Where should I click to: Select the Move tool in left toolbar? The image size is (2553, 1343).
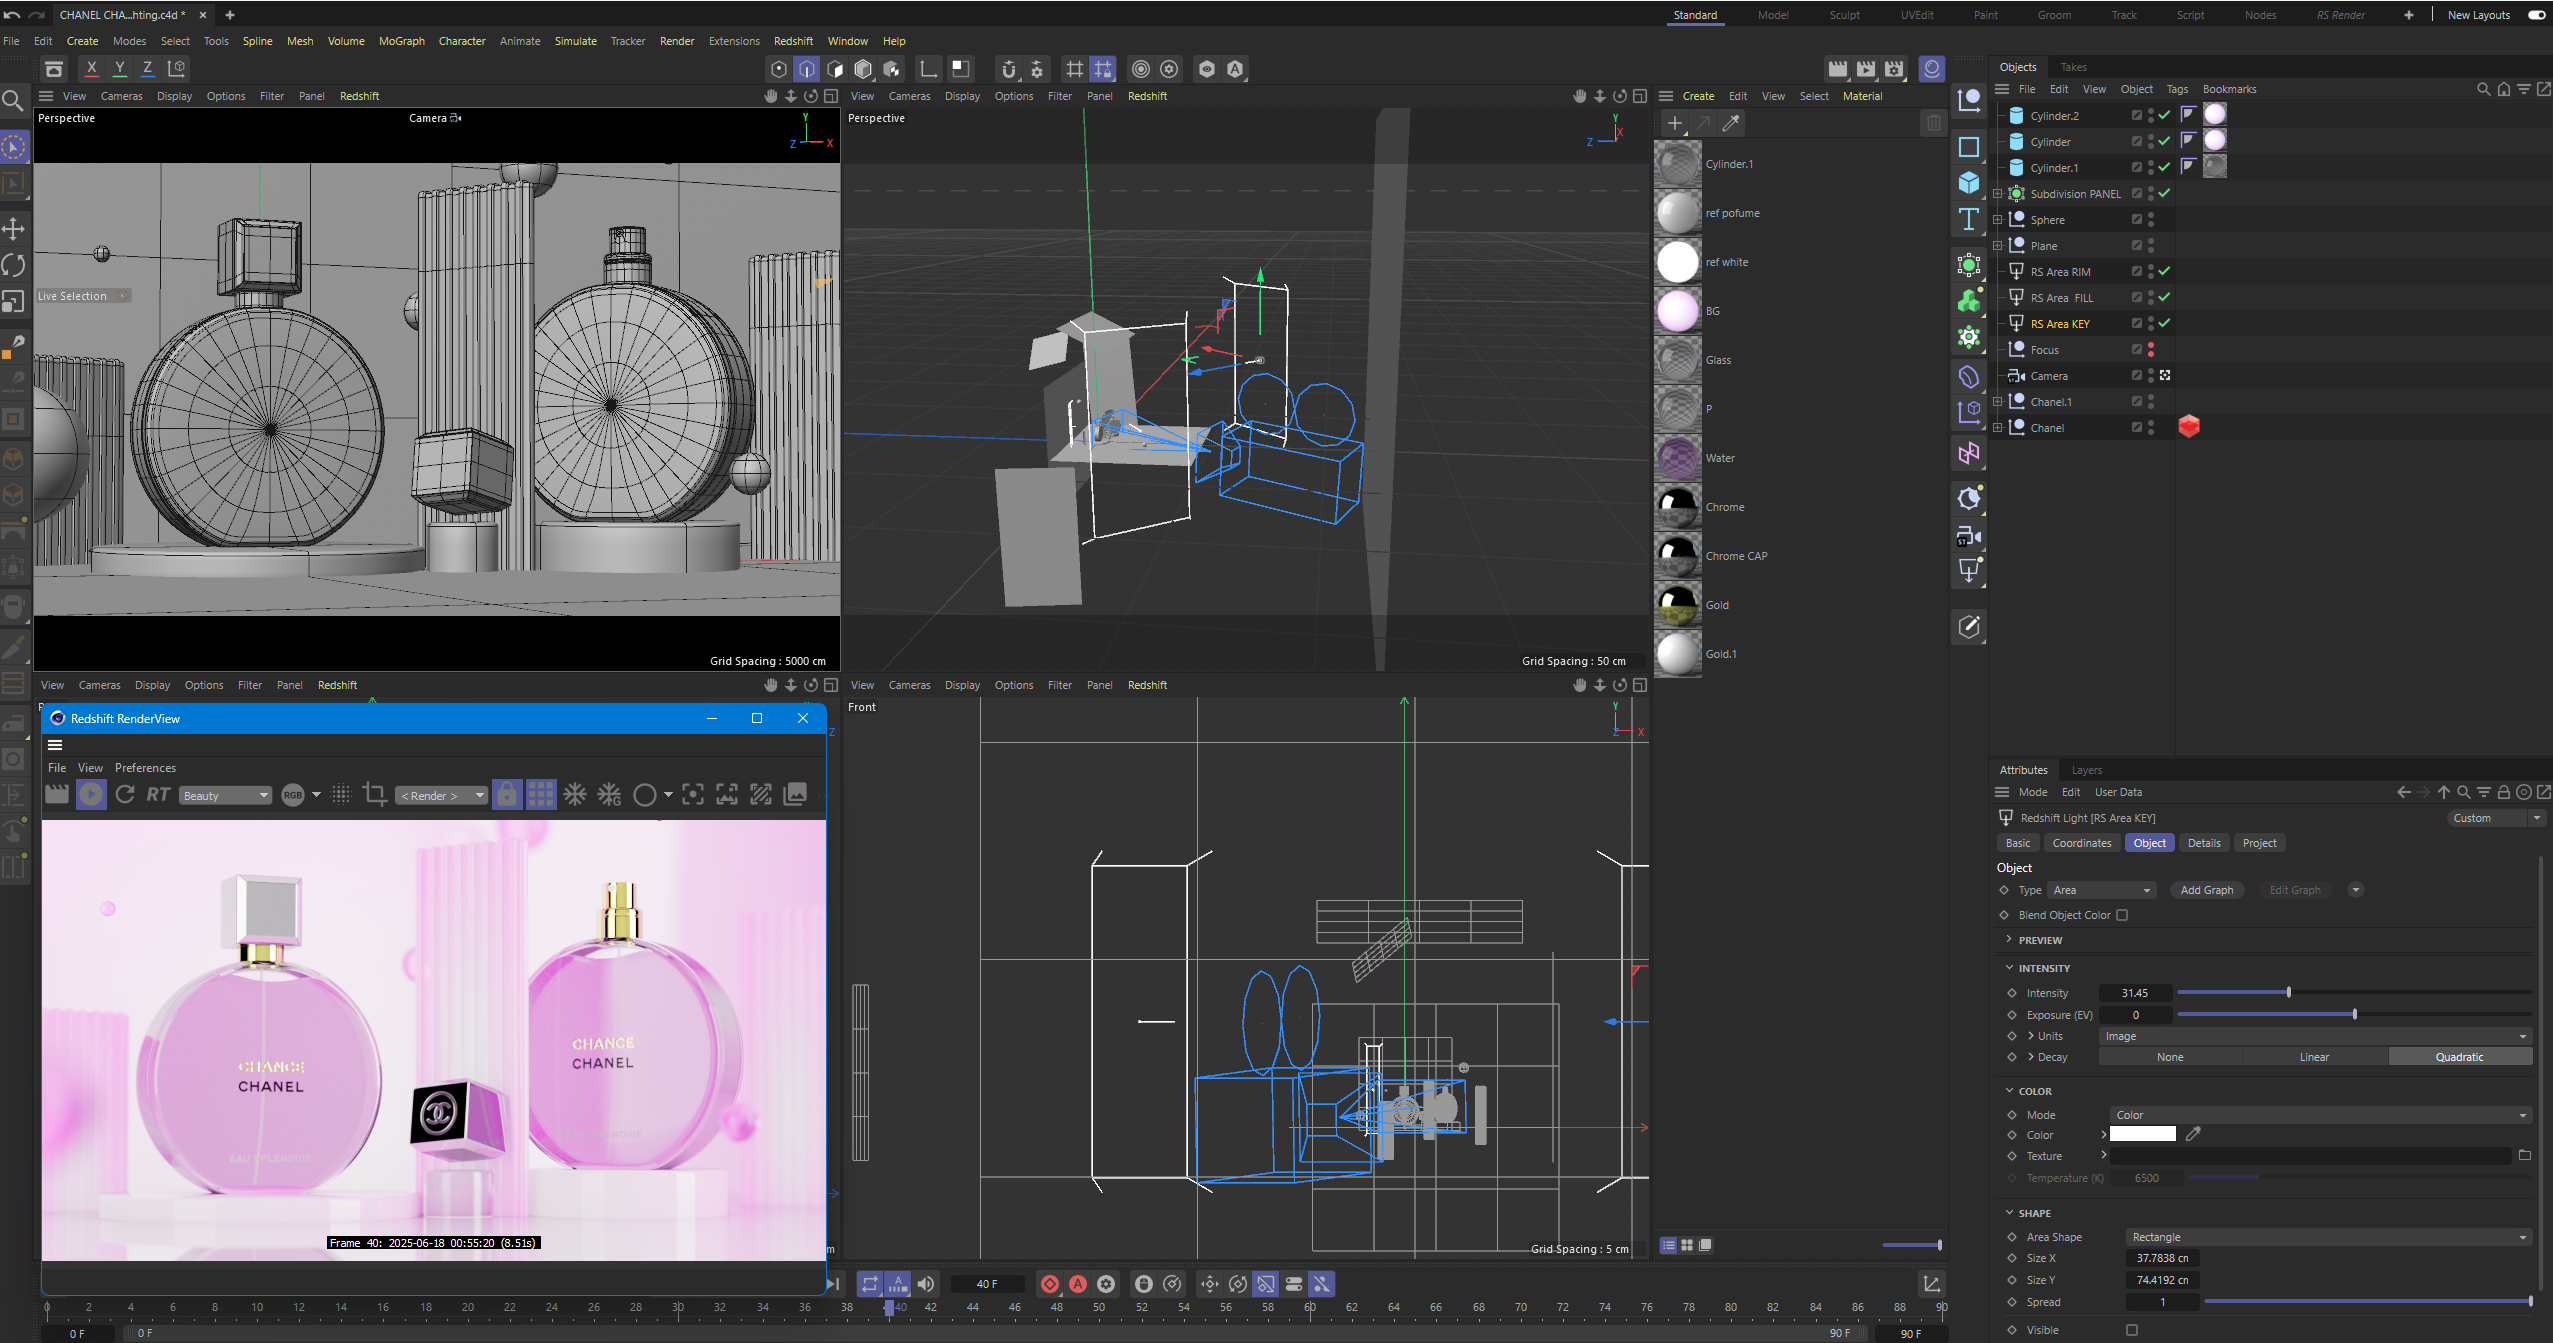(x=13, y=229)
